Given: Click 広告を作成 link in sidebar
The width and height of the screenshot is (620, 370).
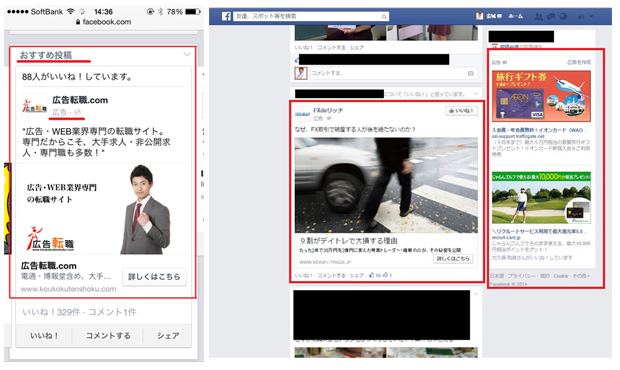Looking at the screenshot, I should (x=579, y=62).
